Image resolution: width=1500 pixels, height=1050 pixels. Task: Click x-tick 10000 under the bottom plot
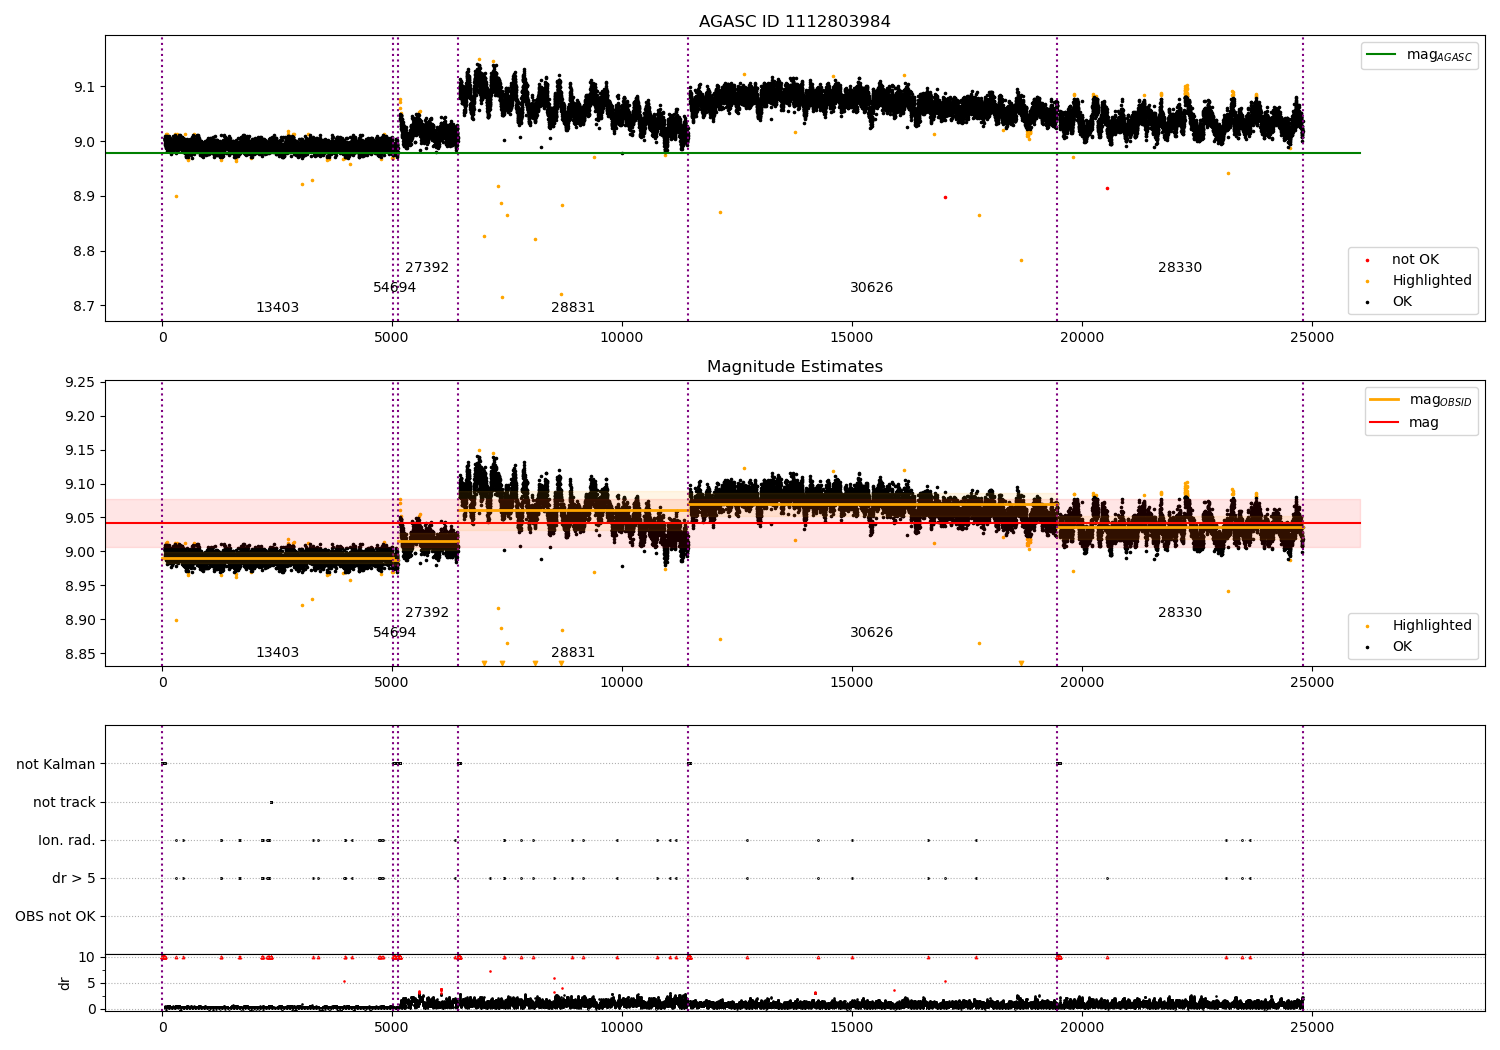tap(622, 1028)
